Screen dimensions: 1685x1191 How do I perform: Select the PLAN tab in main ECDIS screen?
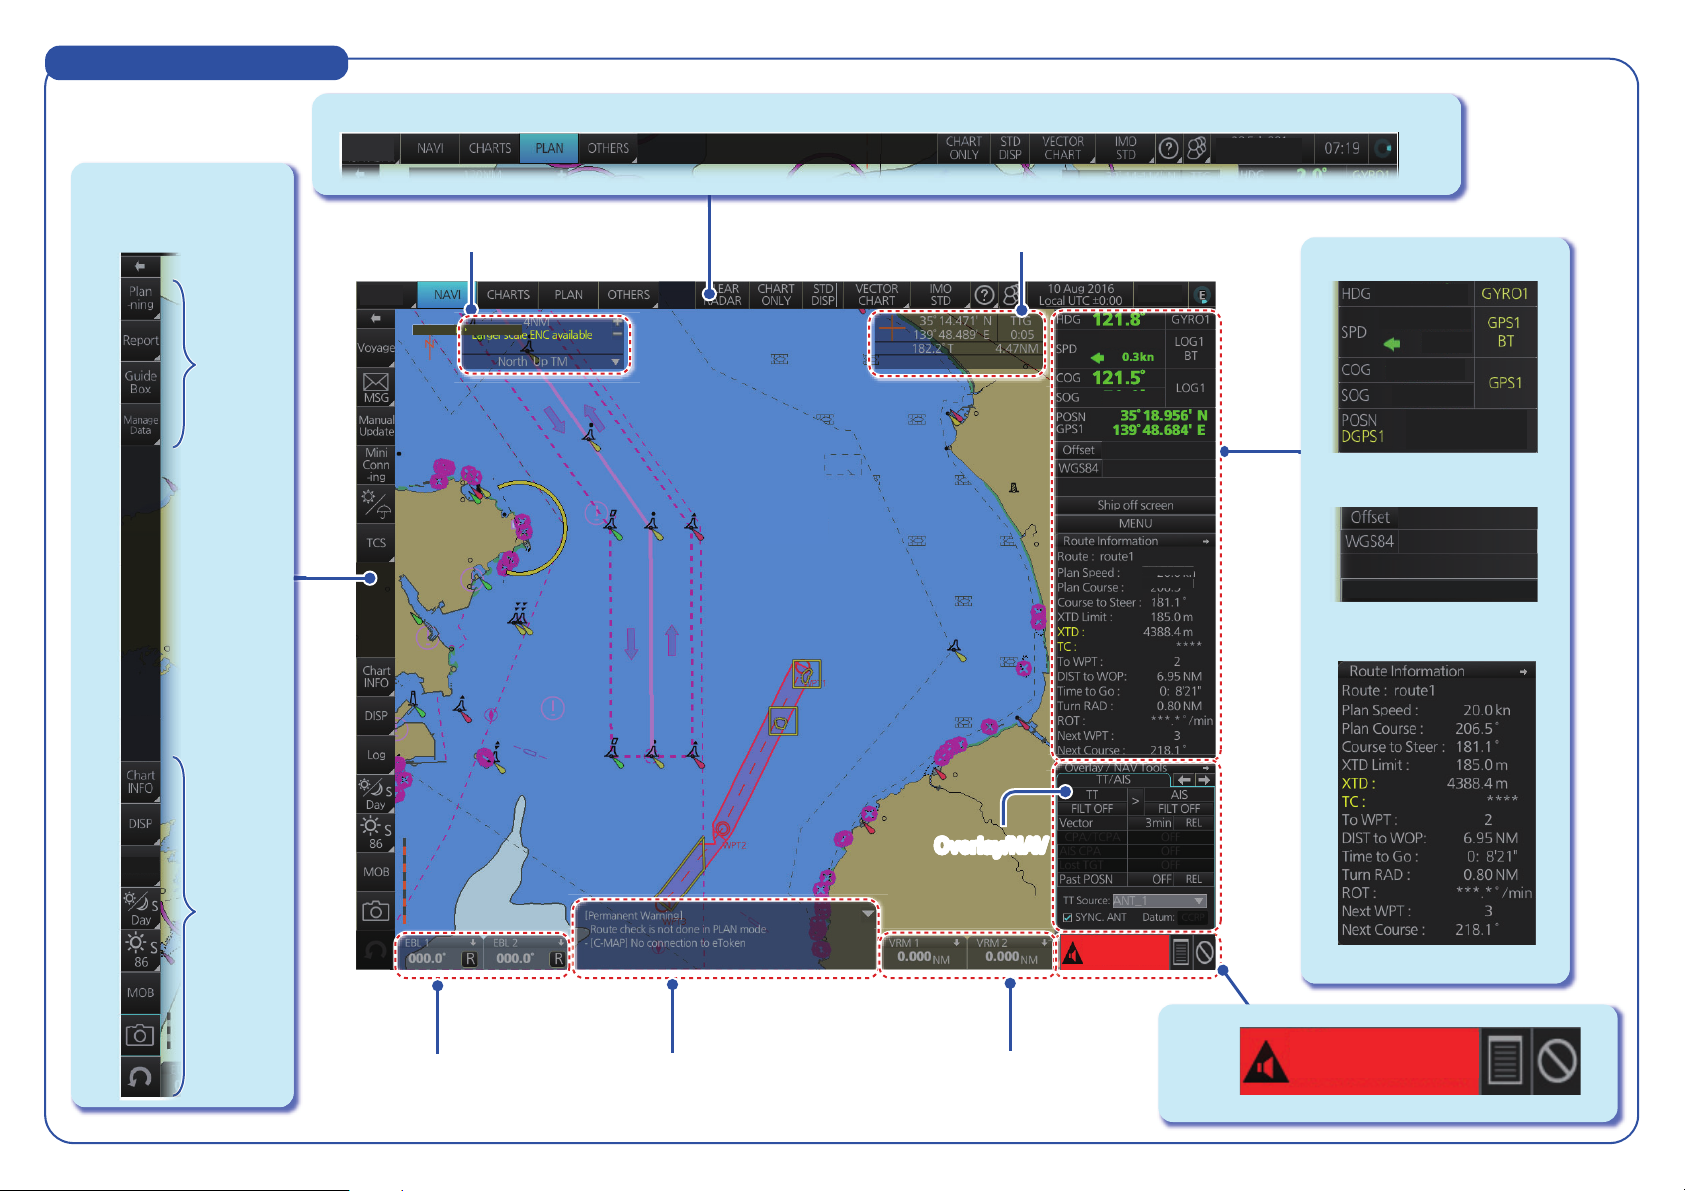tap(569, 295)
